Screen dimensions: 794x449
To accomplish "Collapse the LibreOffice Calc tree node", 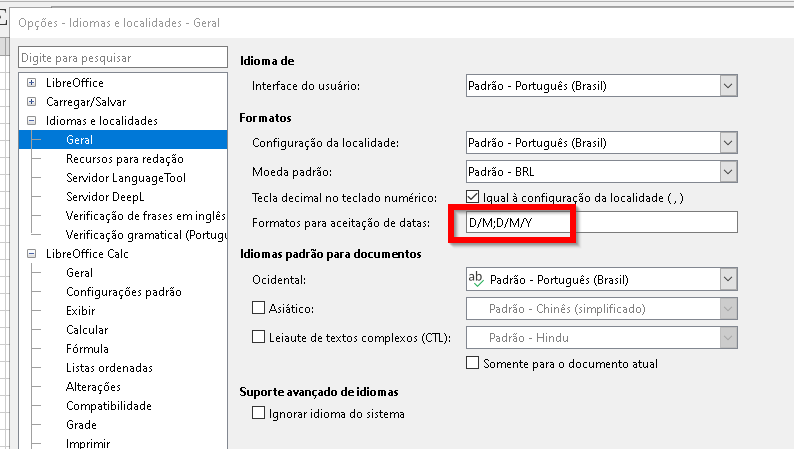I will 33,254.
